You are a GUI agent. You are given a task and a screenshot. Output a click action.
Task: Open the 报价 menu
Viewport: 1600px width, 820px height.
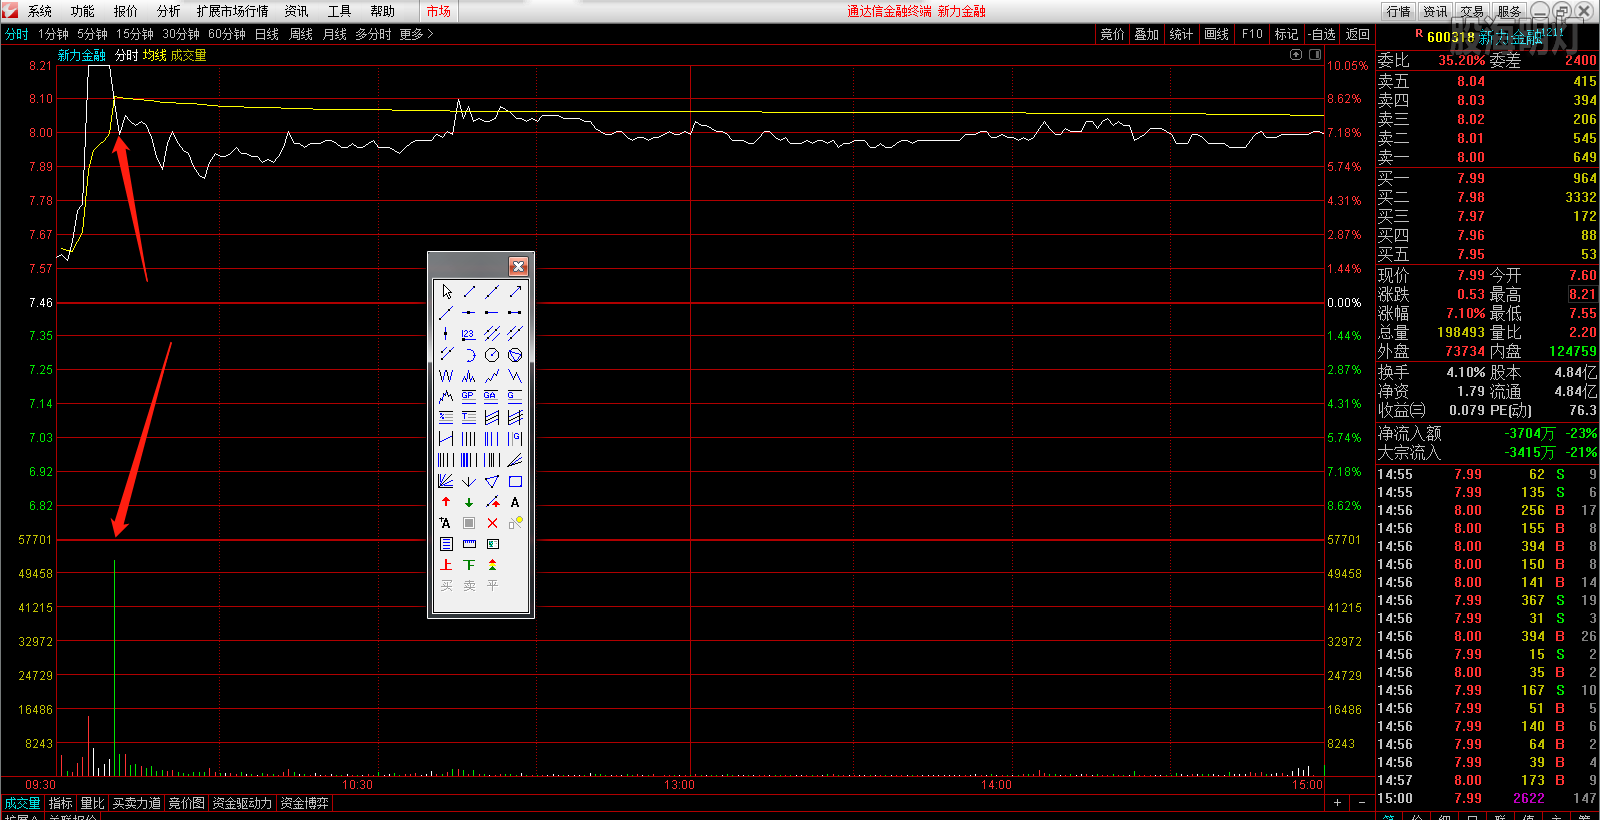pos(126,11)
